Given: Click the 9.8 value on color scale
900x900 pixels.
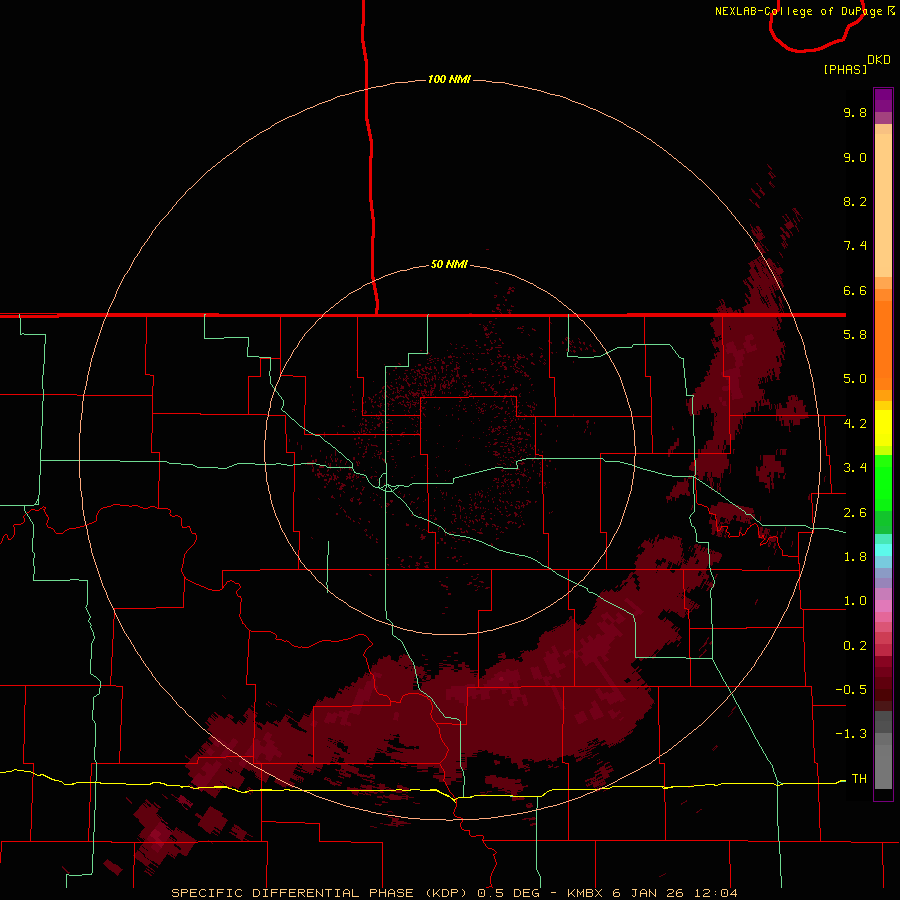Looking at the screenshot, I should click(x=855, y=112).
